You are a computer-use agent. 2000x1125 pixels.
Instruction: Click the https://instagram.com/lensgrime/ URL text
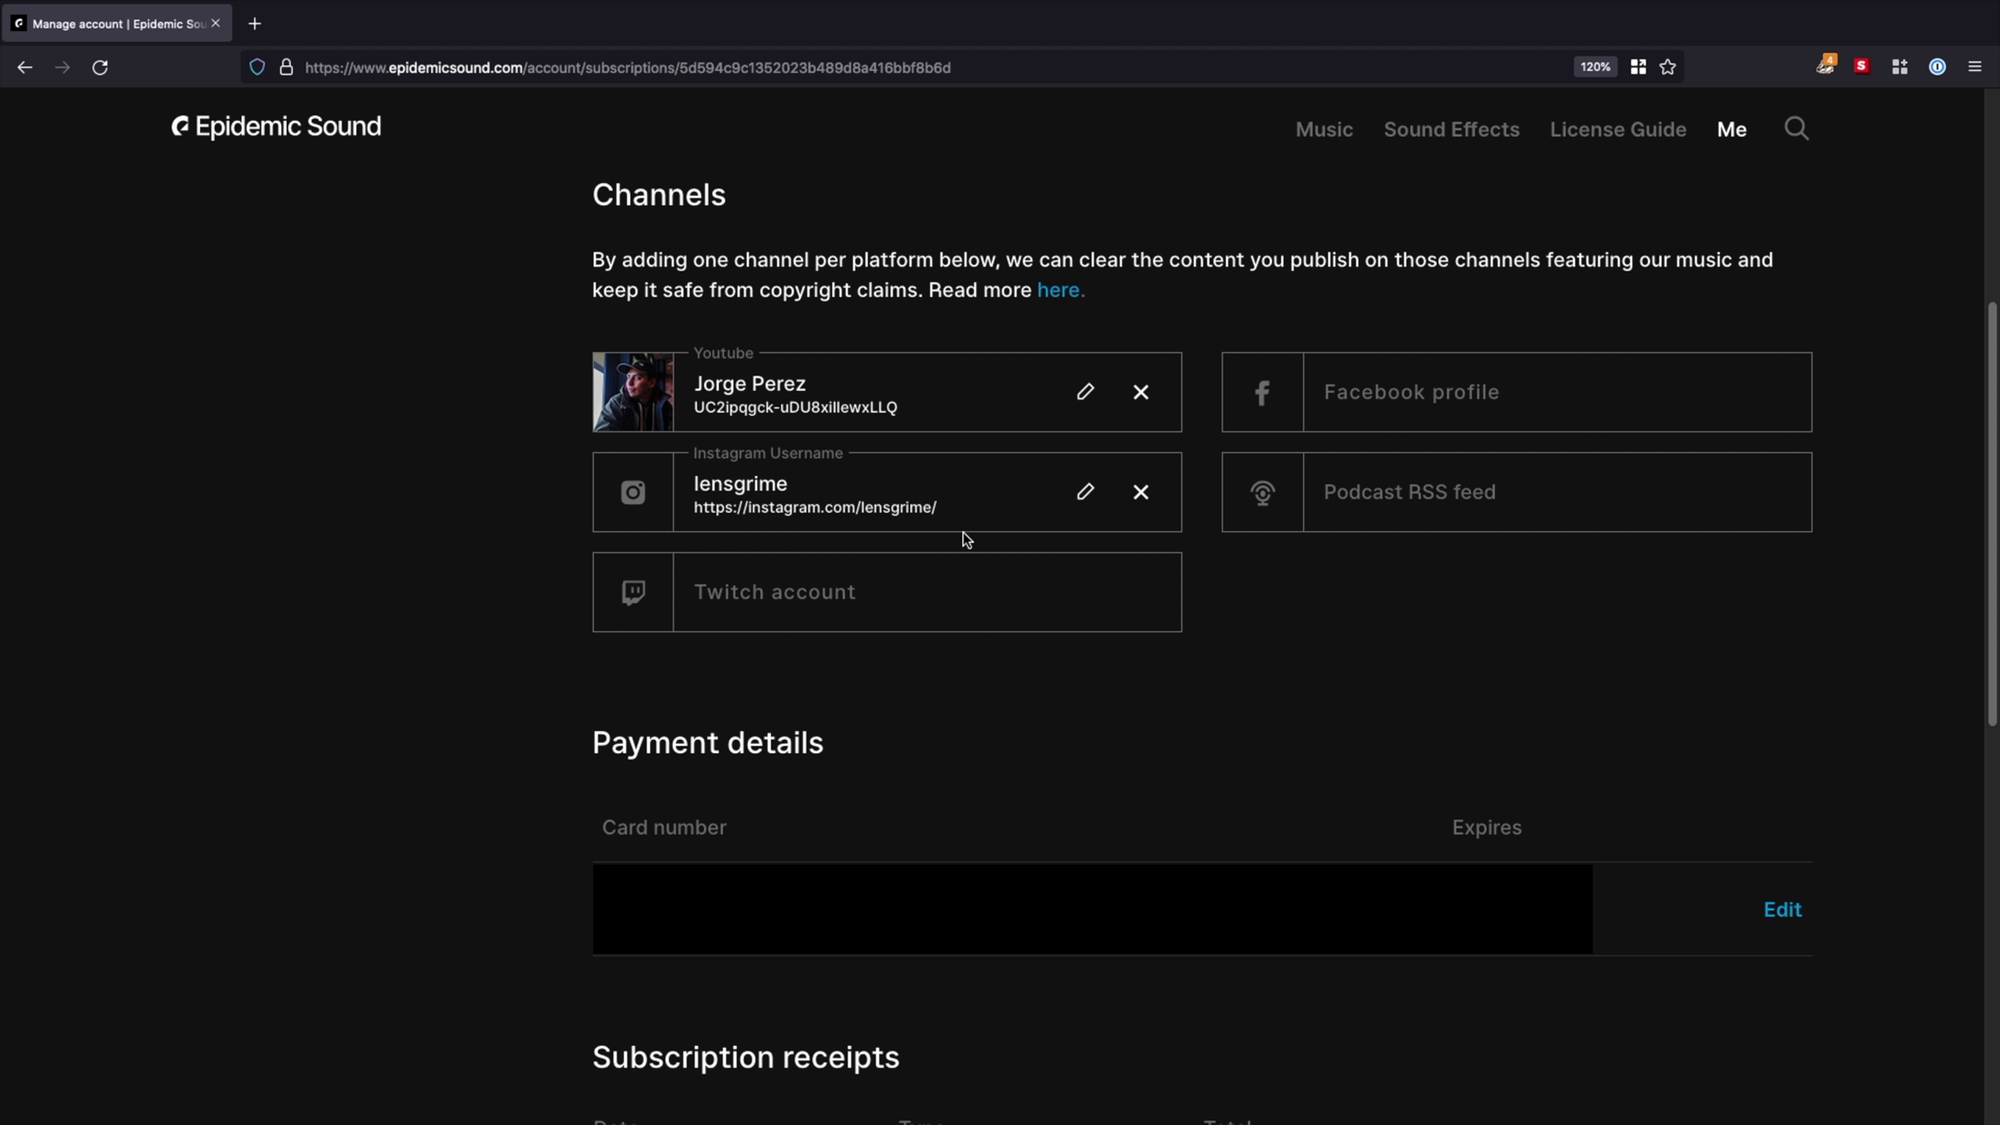[x=815, y=508]
